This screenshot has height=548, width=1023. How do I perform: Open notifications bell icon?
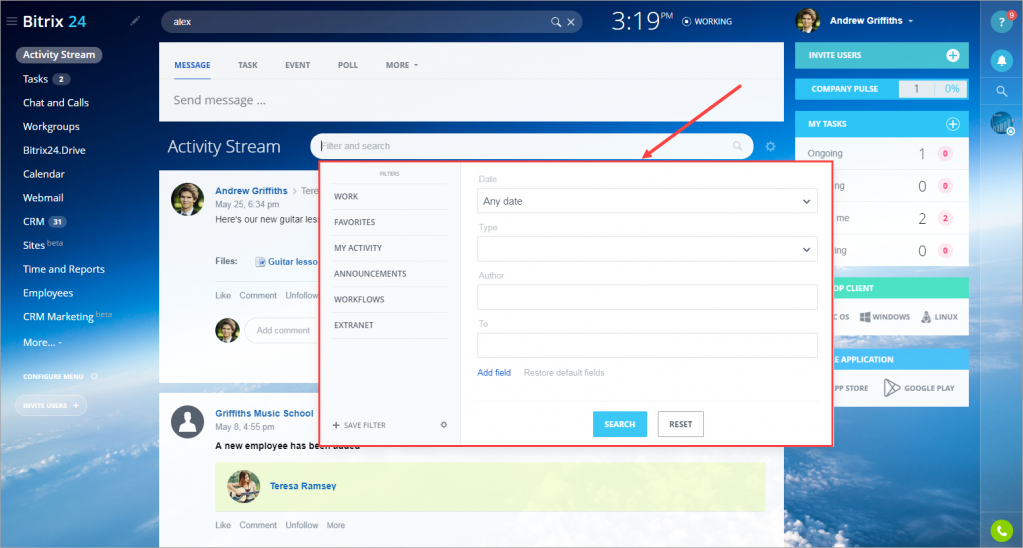(x=1001, y=61)
